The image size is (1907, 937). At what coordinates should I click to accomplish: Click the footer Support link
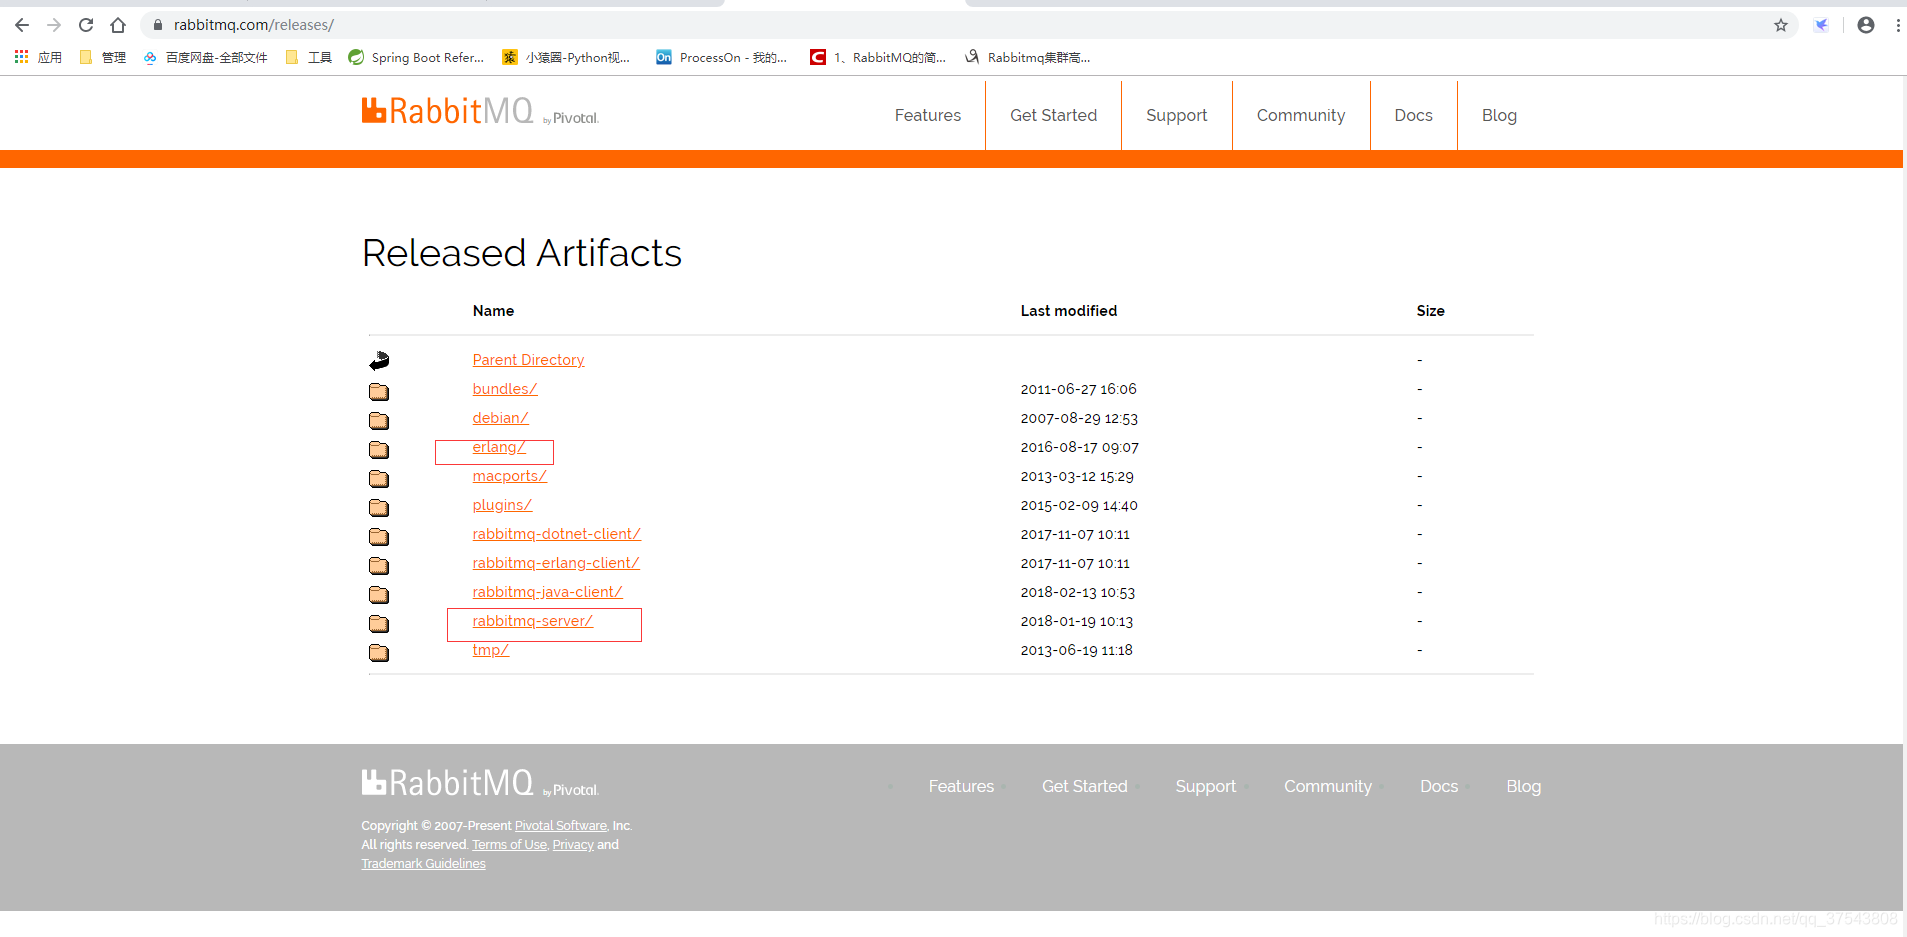click(1205, 786)
